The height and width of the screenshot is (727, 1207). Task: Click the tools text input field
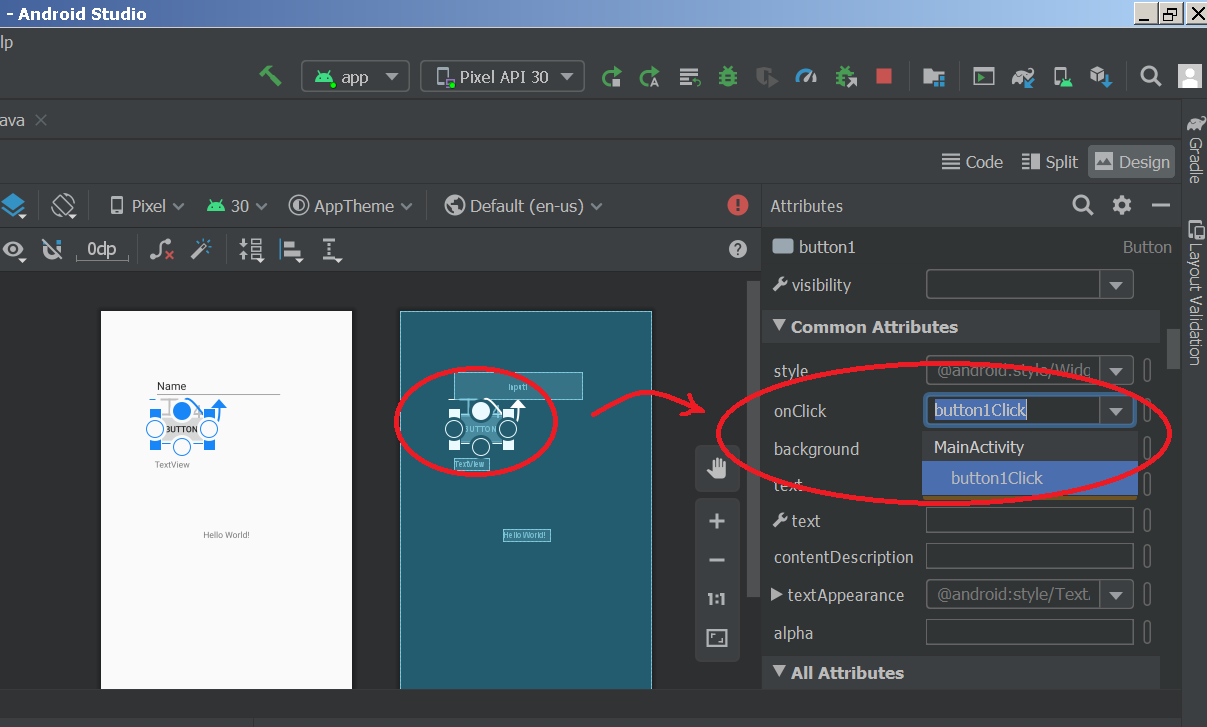(x=1030, y=520)
